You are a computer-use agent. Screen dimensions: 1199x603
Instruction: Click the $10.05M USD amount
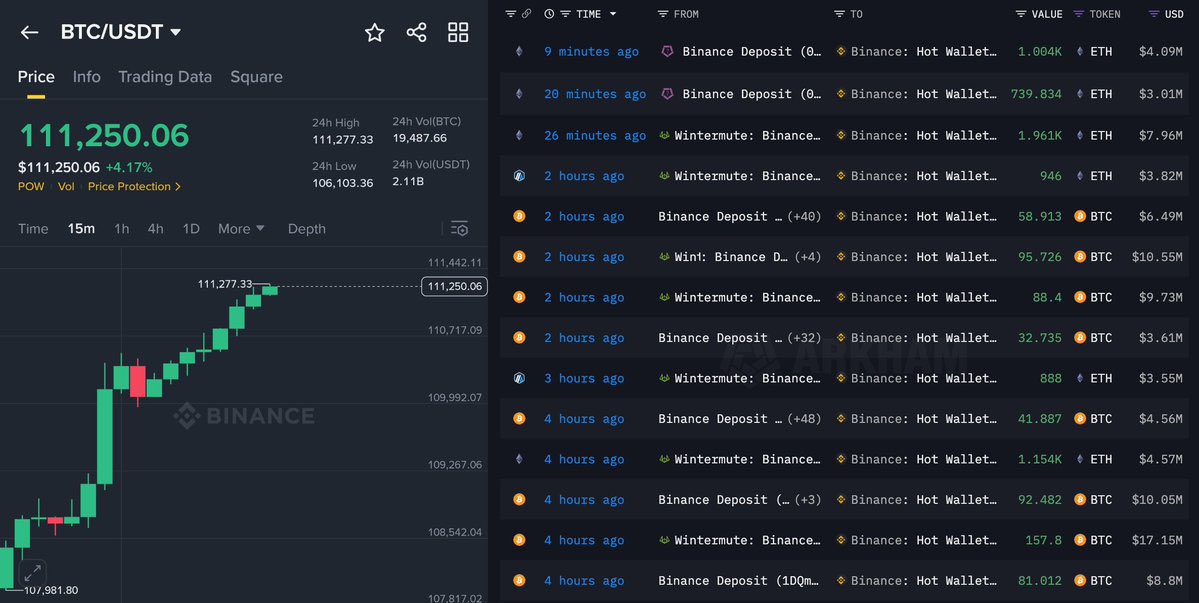pyautogui.click(x=1157, y=500)
